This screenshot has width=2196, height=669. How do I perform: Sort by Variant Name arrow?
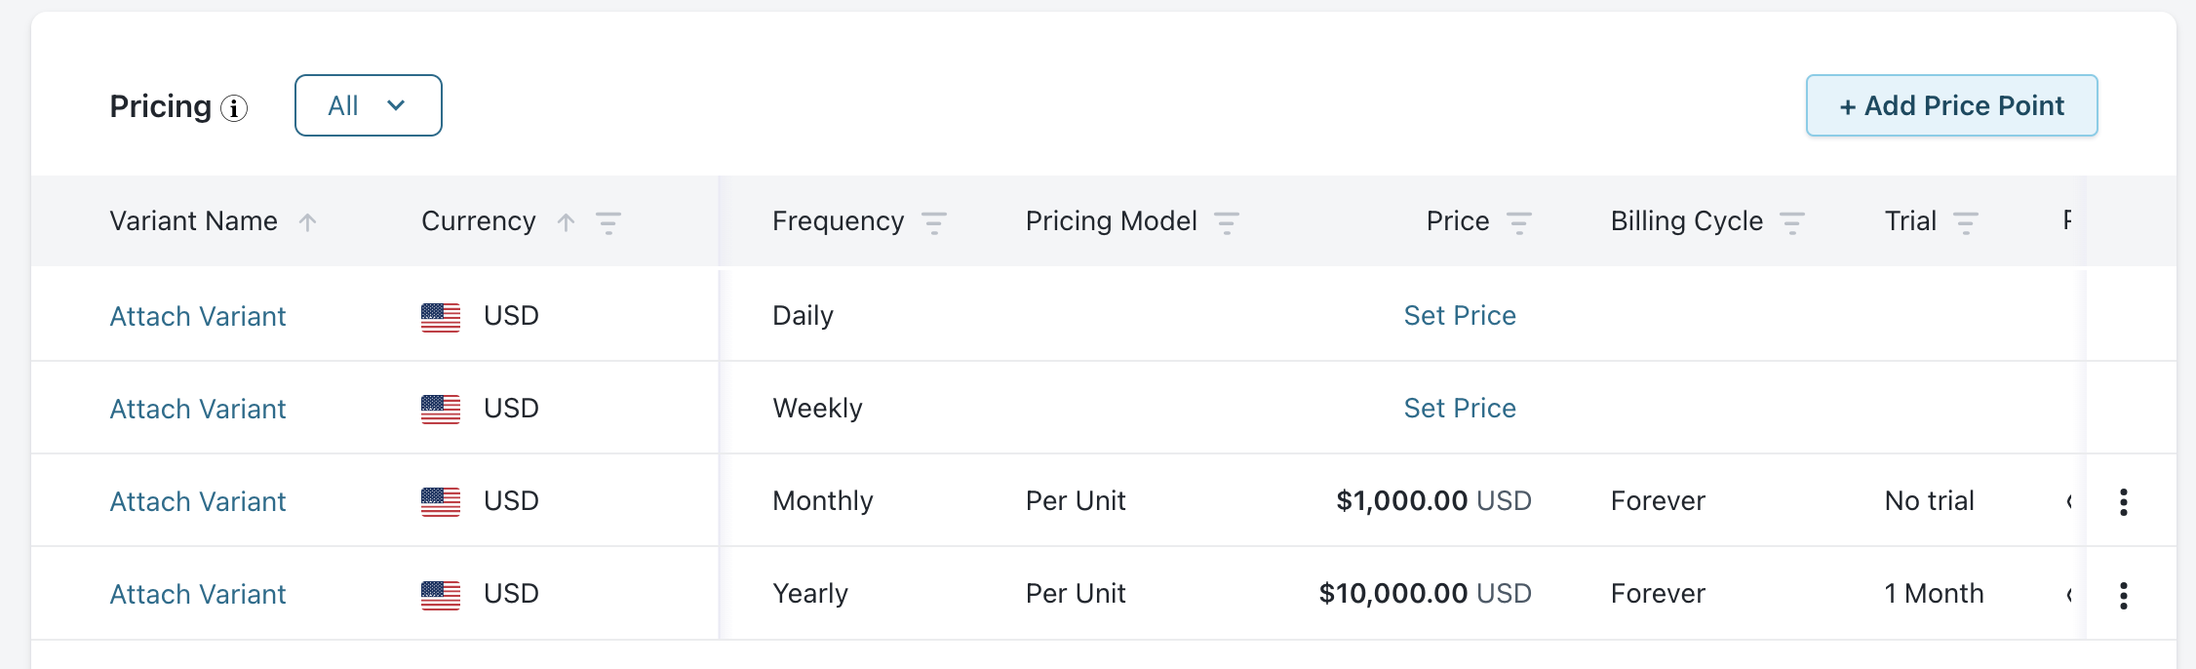pyautogui.click(x=307, y=222)
